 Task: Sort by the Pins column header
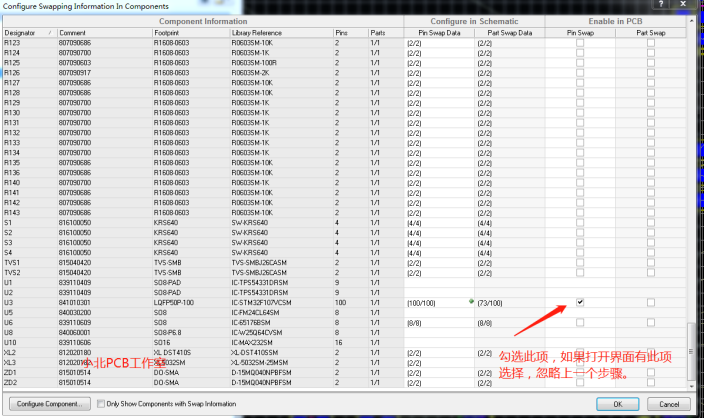click(351, 33)
